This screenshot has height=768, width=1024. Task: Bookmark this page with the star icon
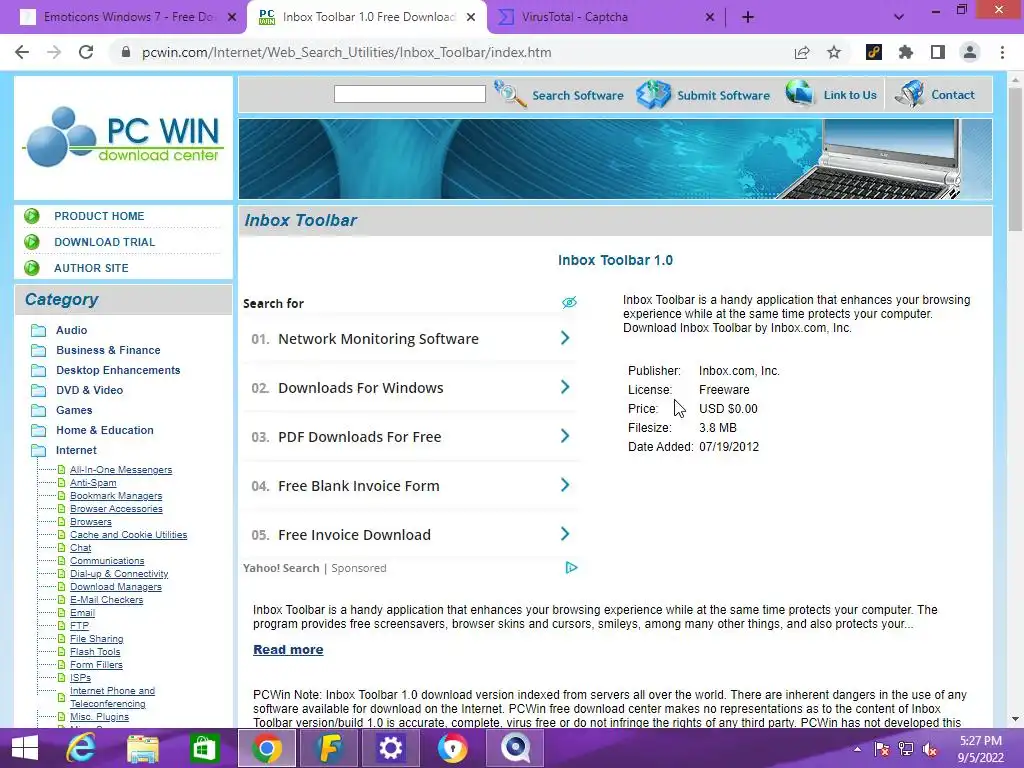tap(834, 52)
